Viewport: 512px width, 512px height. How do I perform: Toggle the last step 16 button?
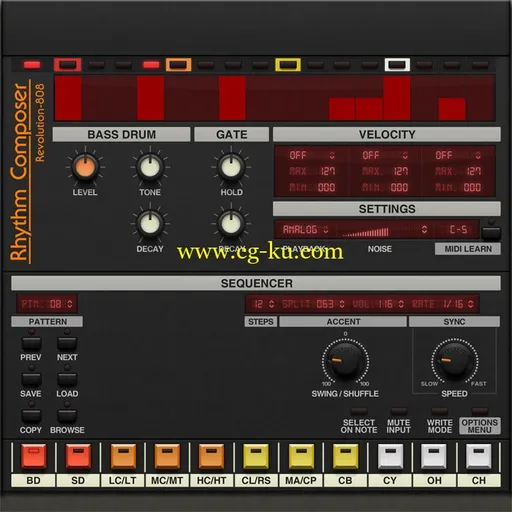point(479,65)
